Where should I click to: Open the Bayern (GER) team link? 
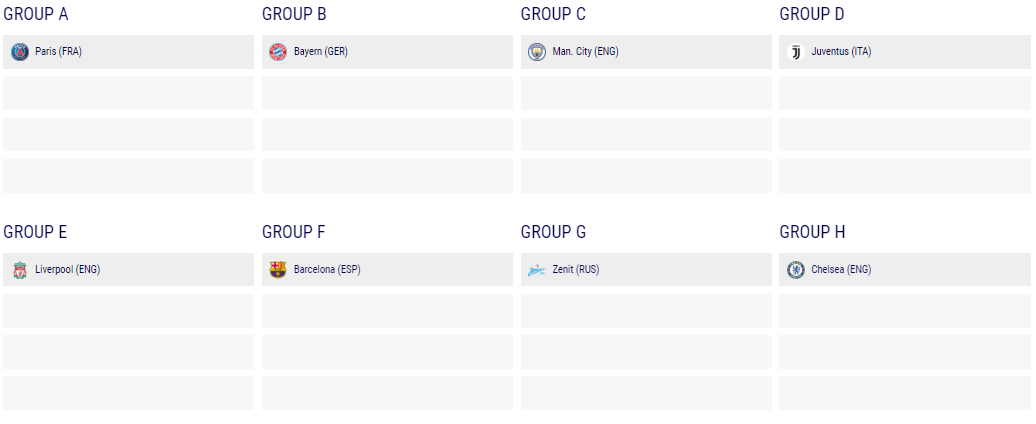point(321,52)
